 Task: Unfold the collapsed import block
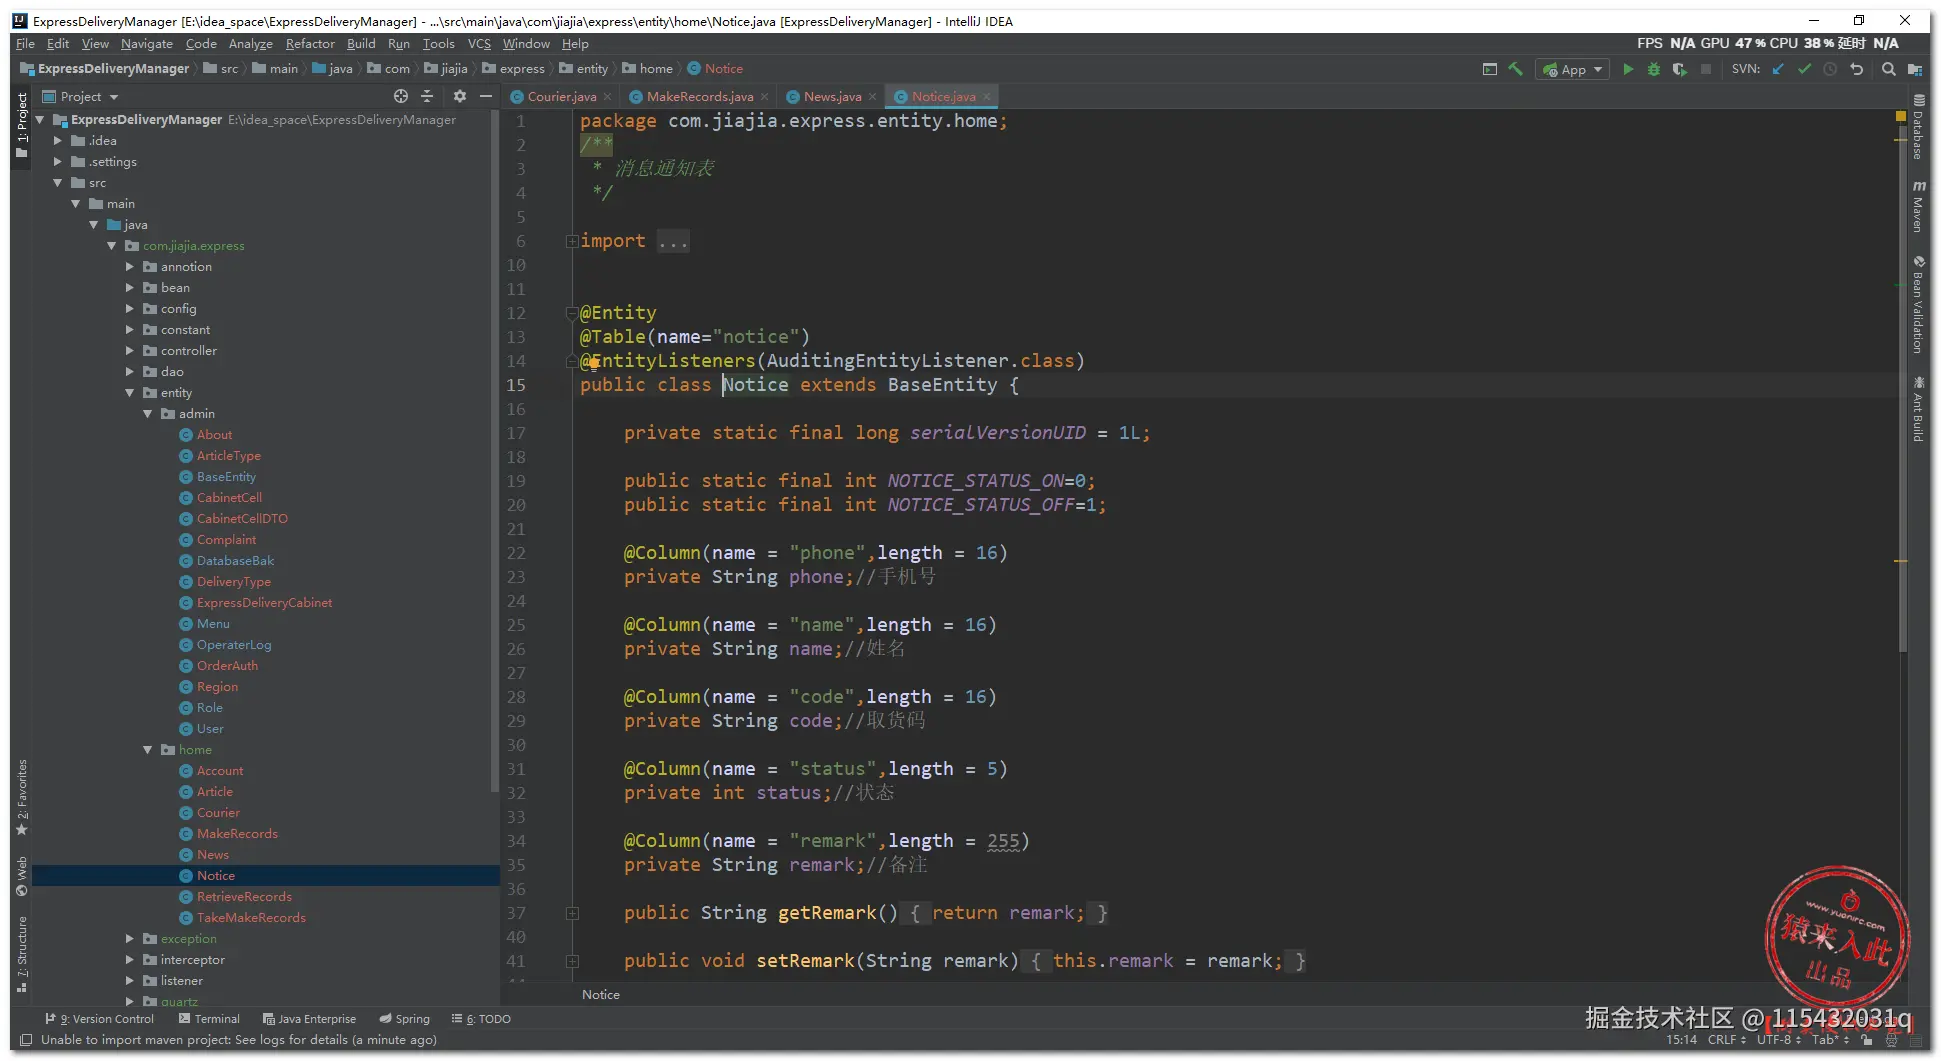(x=572, y=241)
